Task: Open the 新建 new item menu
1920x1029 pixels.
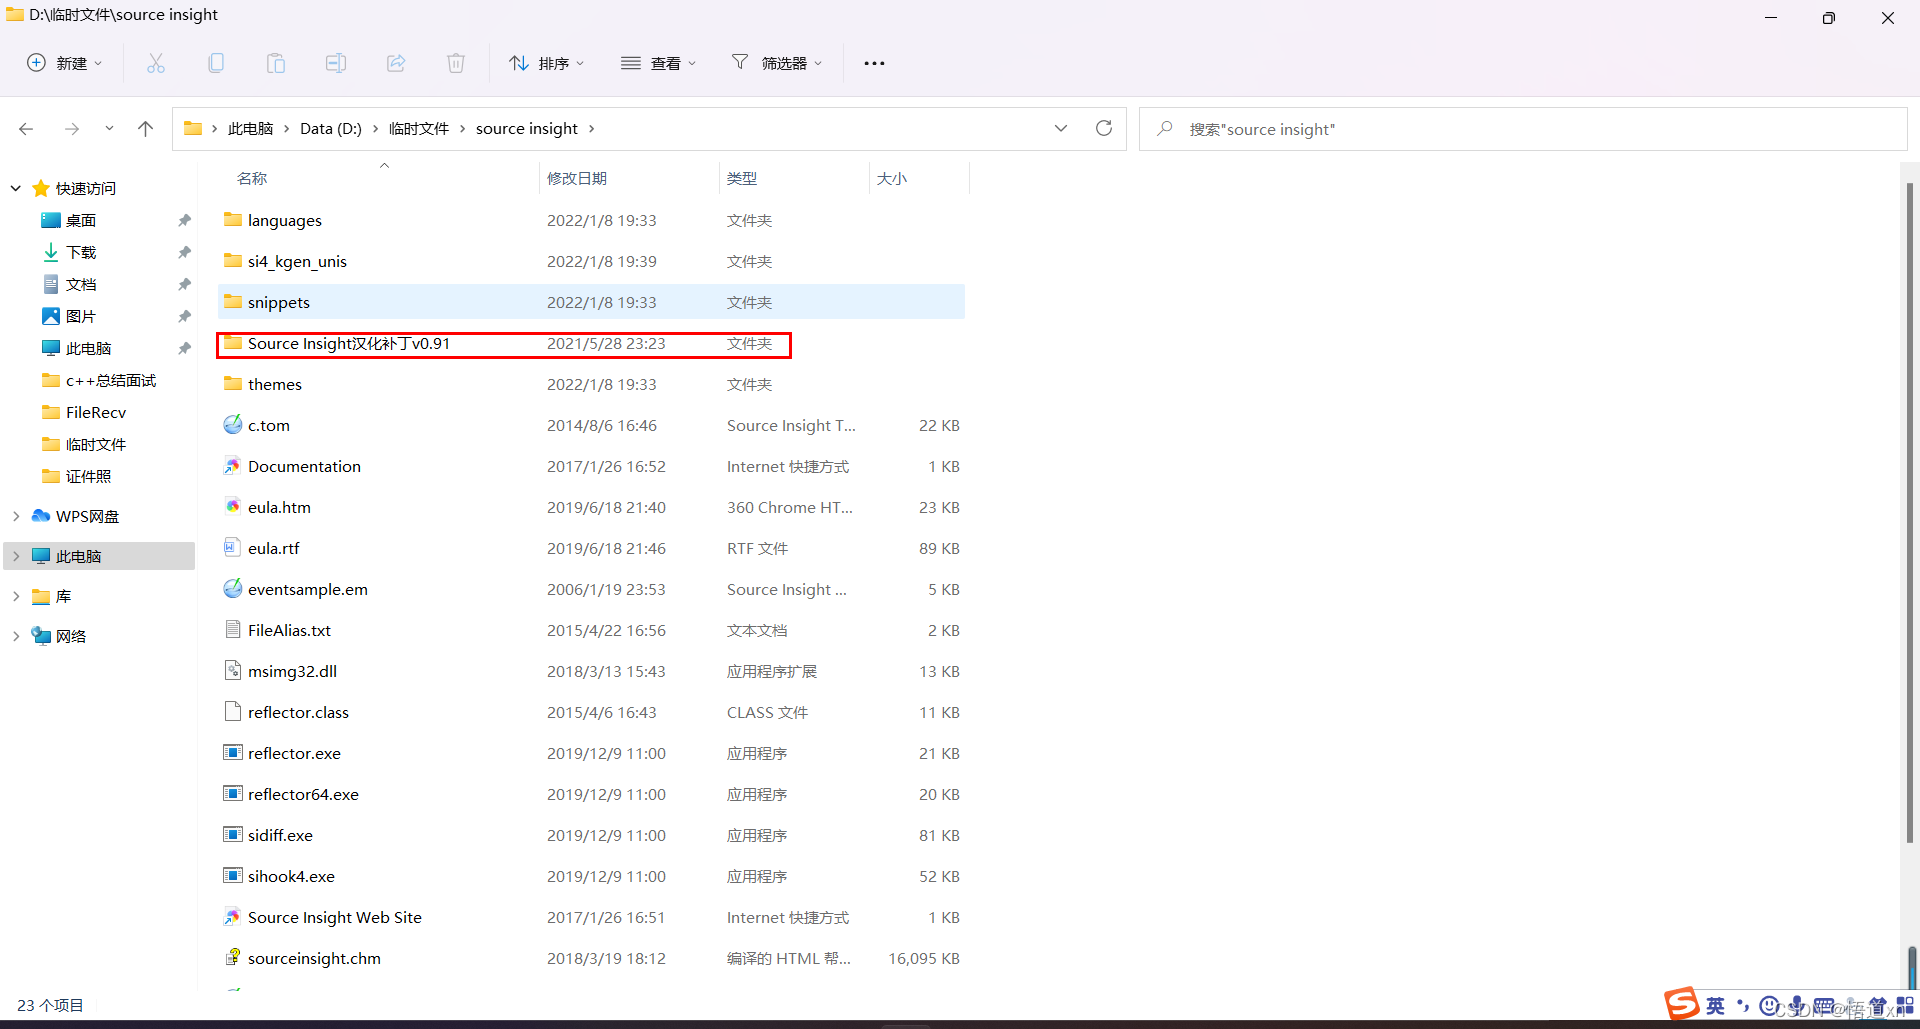Action: click(x=64, y=62)
